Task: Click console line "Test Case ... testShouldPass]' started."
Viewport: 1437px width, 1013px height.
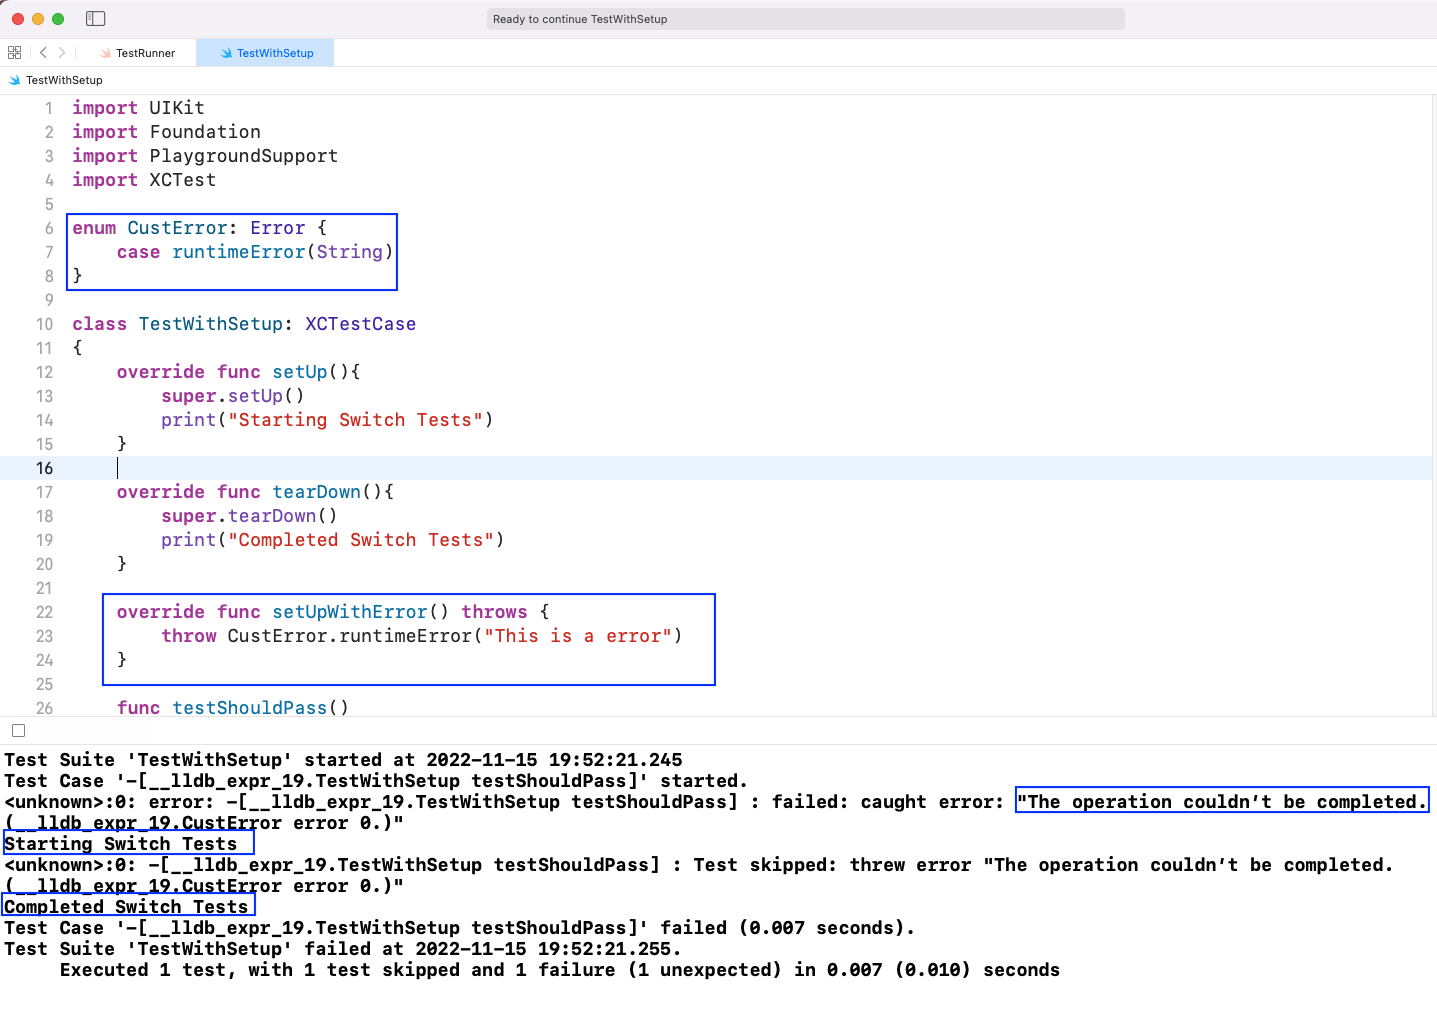Action: point(376,781)
